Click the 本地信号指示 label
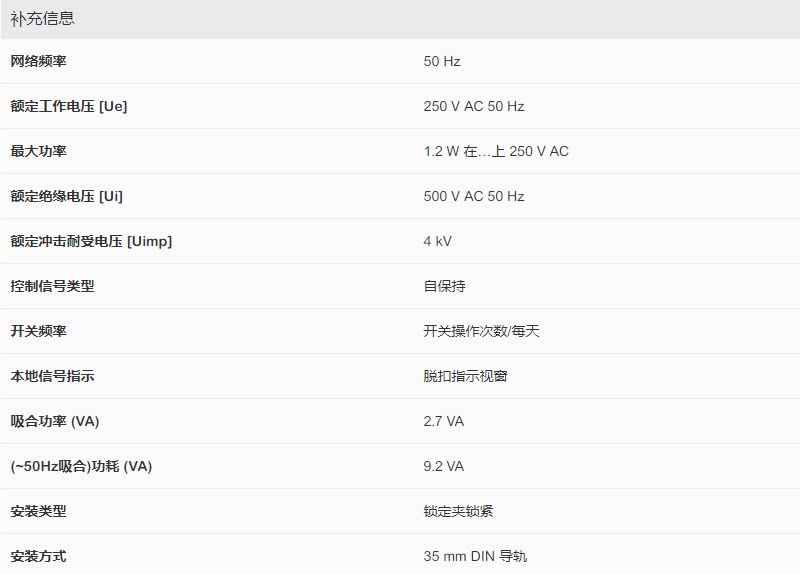 (x=52, y=376)
